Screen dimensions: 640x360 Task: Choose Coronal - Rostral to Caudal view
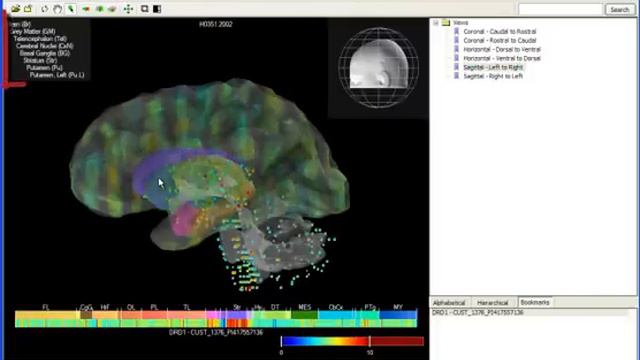pyautogui.click(x=500, y=40)
